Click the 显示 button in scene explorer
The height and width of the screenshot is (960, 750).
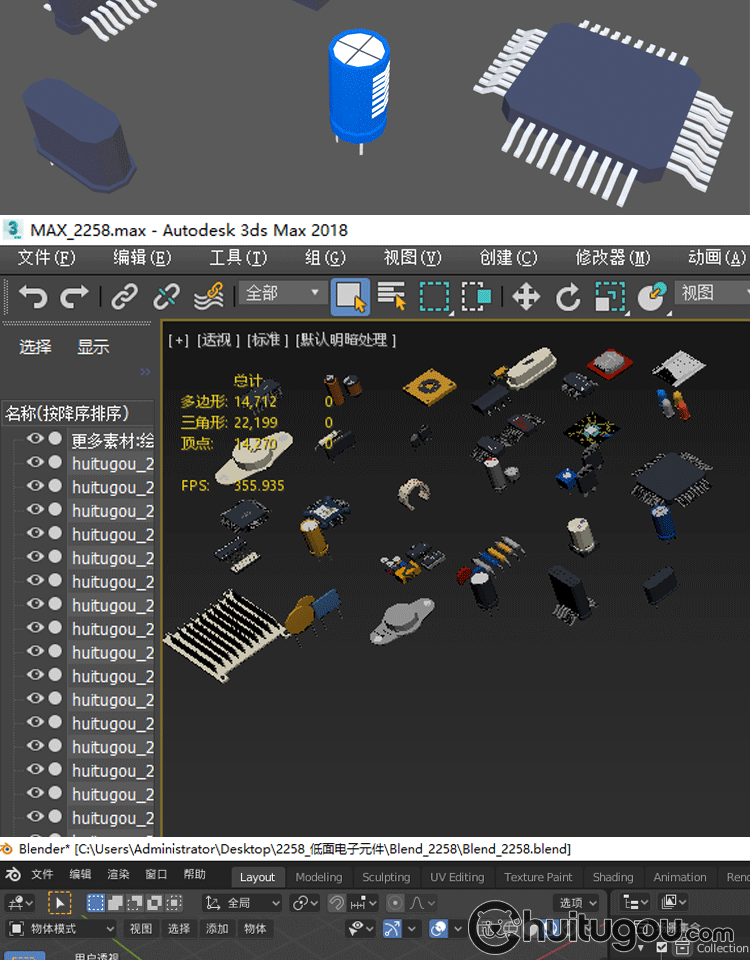(x=93, y=347)
